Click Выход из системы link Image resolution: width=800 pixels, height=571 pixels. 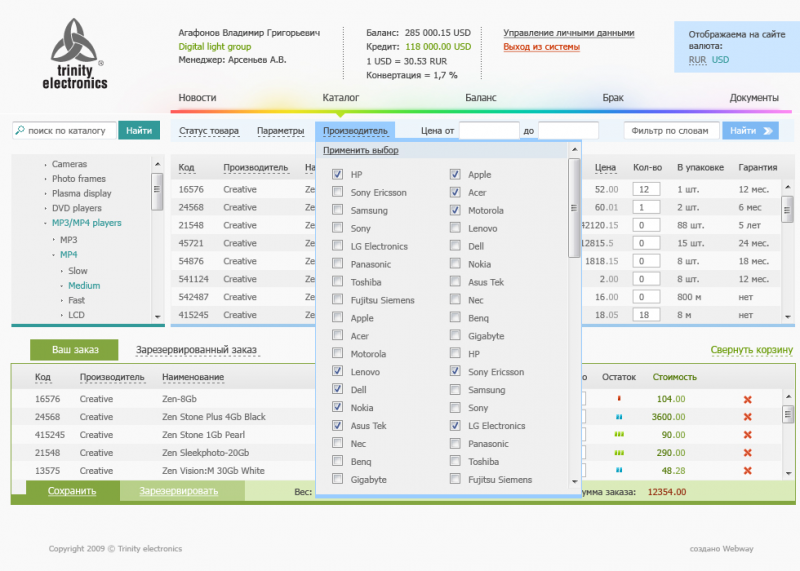[x=541, y=47]
